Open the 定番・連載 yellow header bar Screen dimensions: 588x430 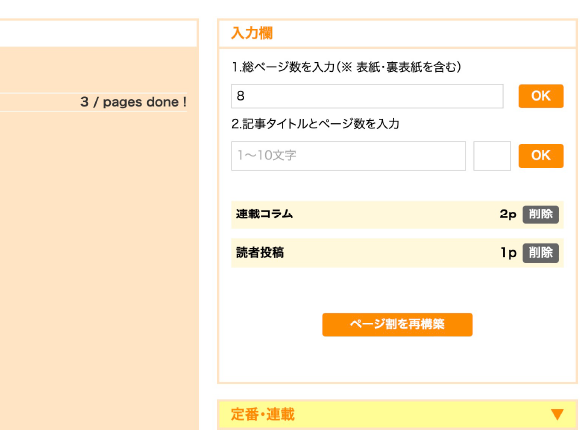[397, 415]
